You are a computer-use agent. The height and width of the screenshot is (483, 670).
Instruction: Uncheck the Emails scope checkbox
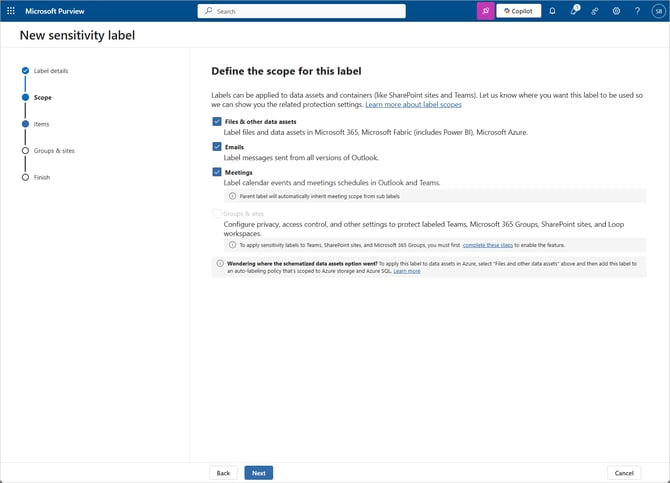[217, 147]
